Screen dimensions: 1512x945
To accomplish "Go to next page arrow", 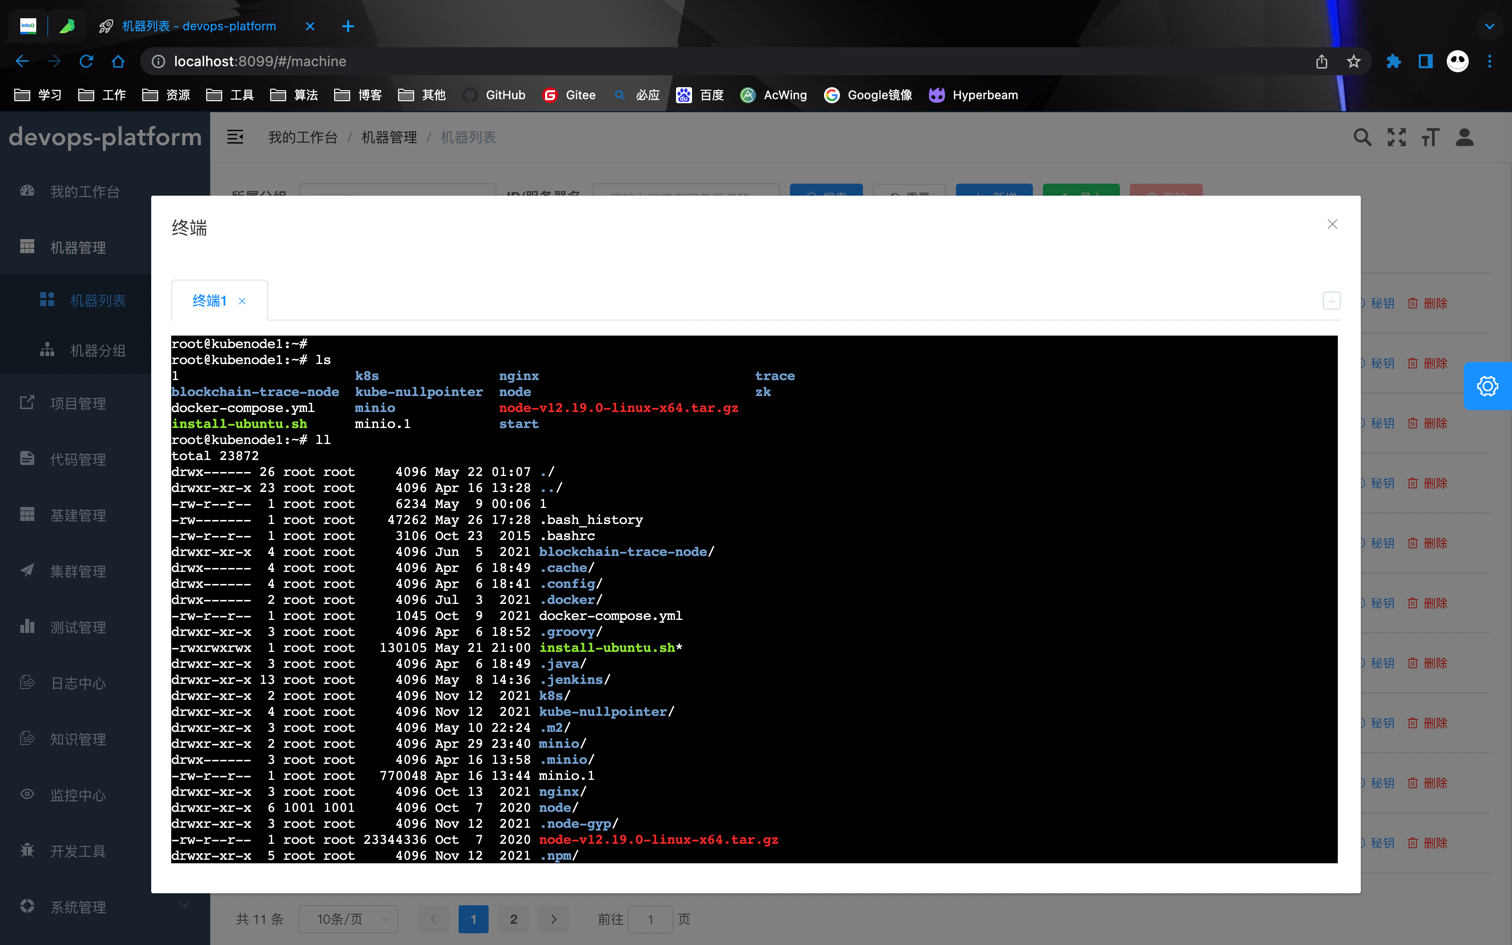I will (553, 919).
